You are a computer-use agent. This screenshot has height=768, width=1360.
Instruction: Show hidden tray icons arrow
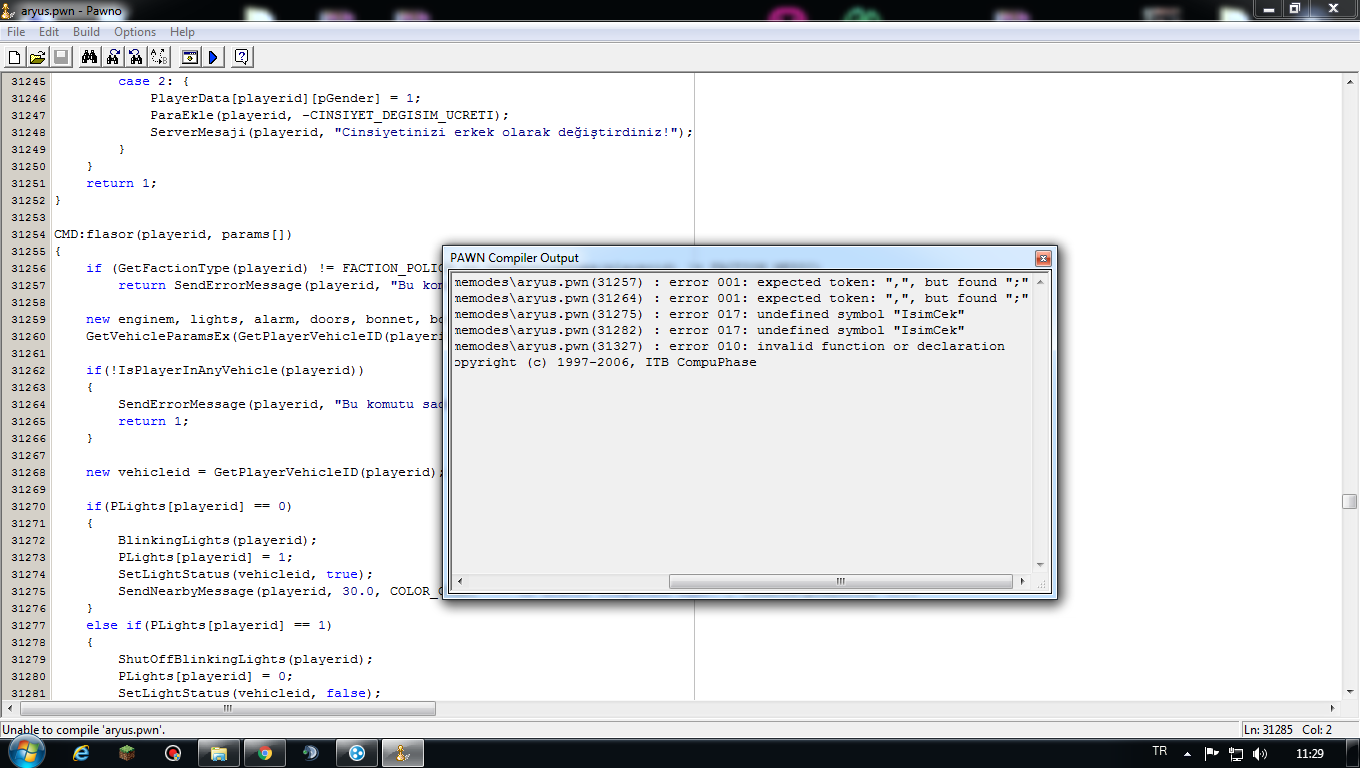1188,753
